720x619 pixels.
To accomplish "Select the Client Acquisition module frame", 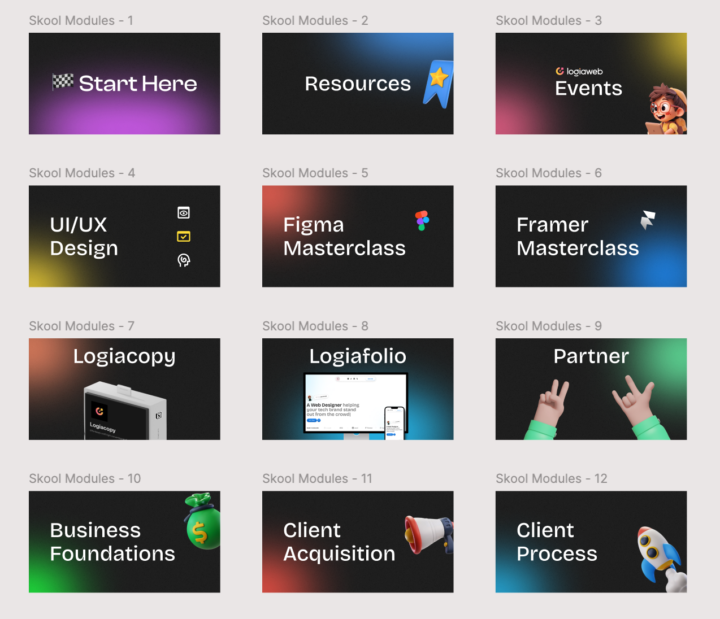I will (x=358, y=541).
